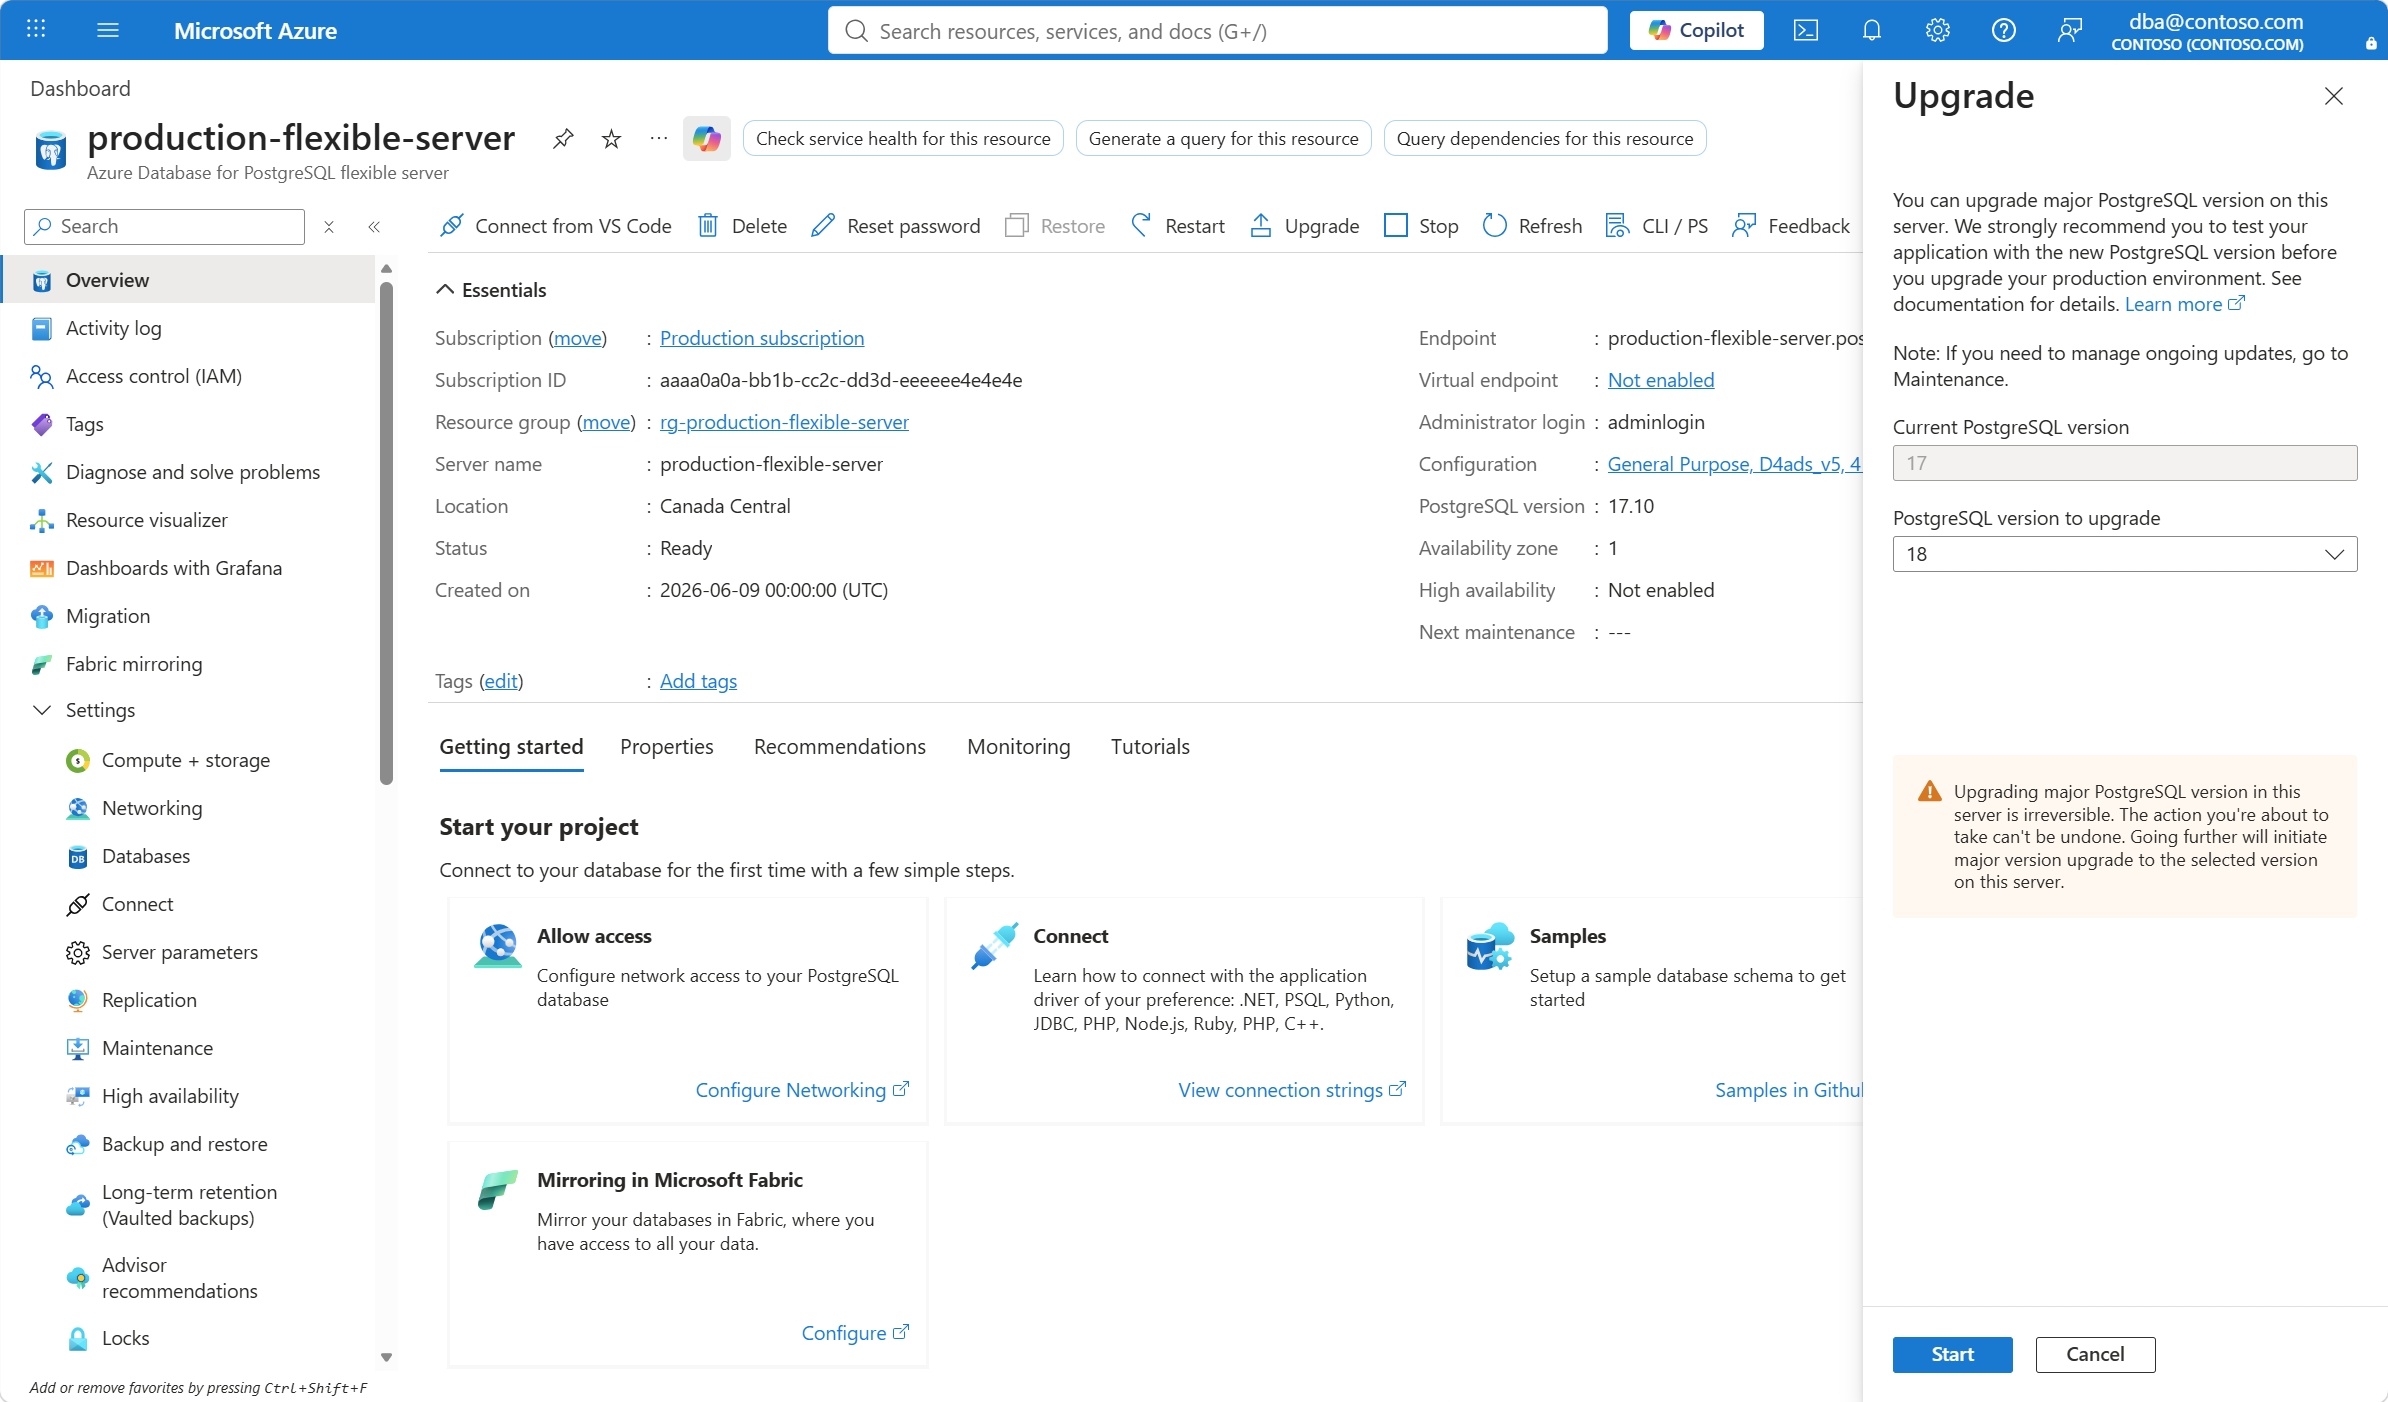Viewport: 2388px width, 1402px height.
Task: Click Connect from VS Code in the toolbar
Action: pos(556,226)
